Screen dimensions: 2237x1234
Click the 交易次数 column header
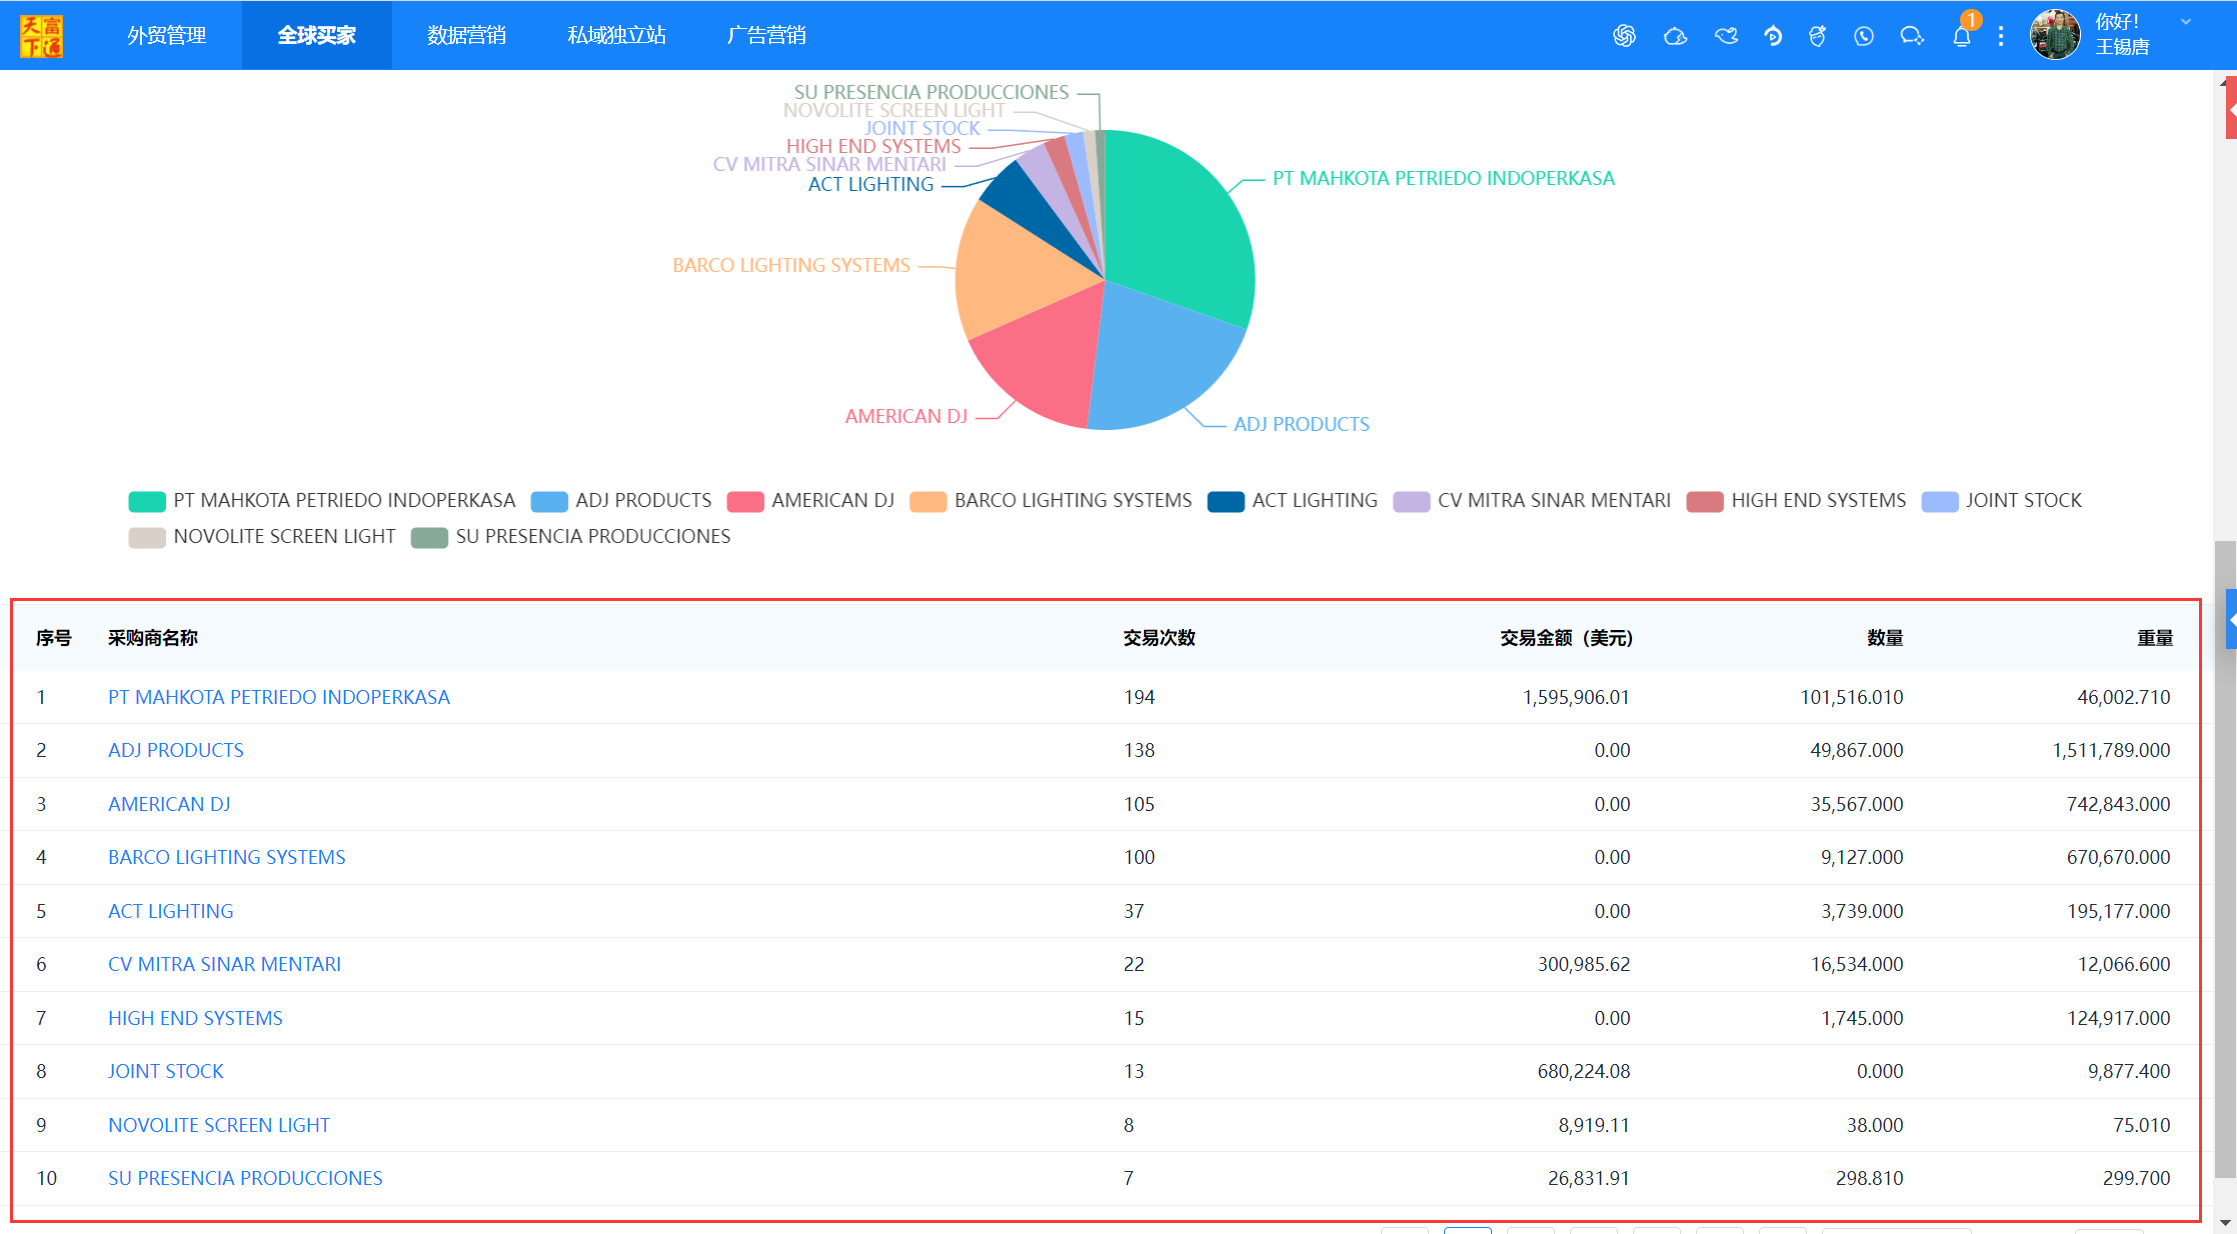[1159, 638]
